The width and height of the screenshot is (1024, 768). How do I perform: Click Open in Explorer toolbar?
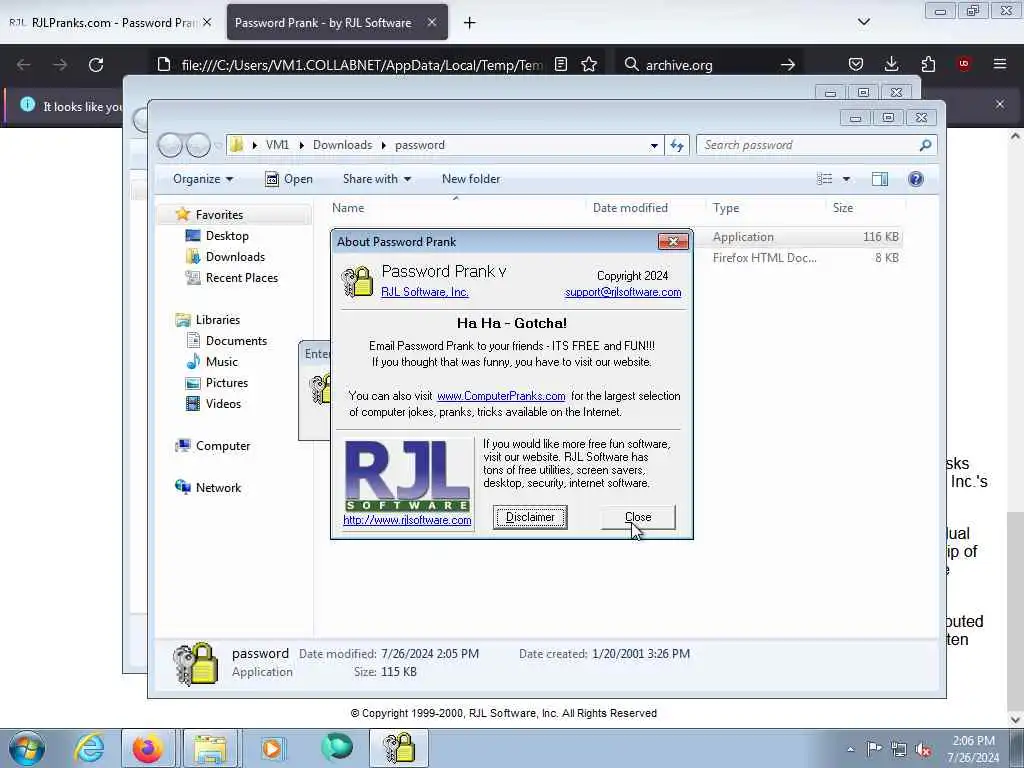[x=289, y=179]
